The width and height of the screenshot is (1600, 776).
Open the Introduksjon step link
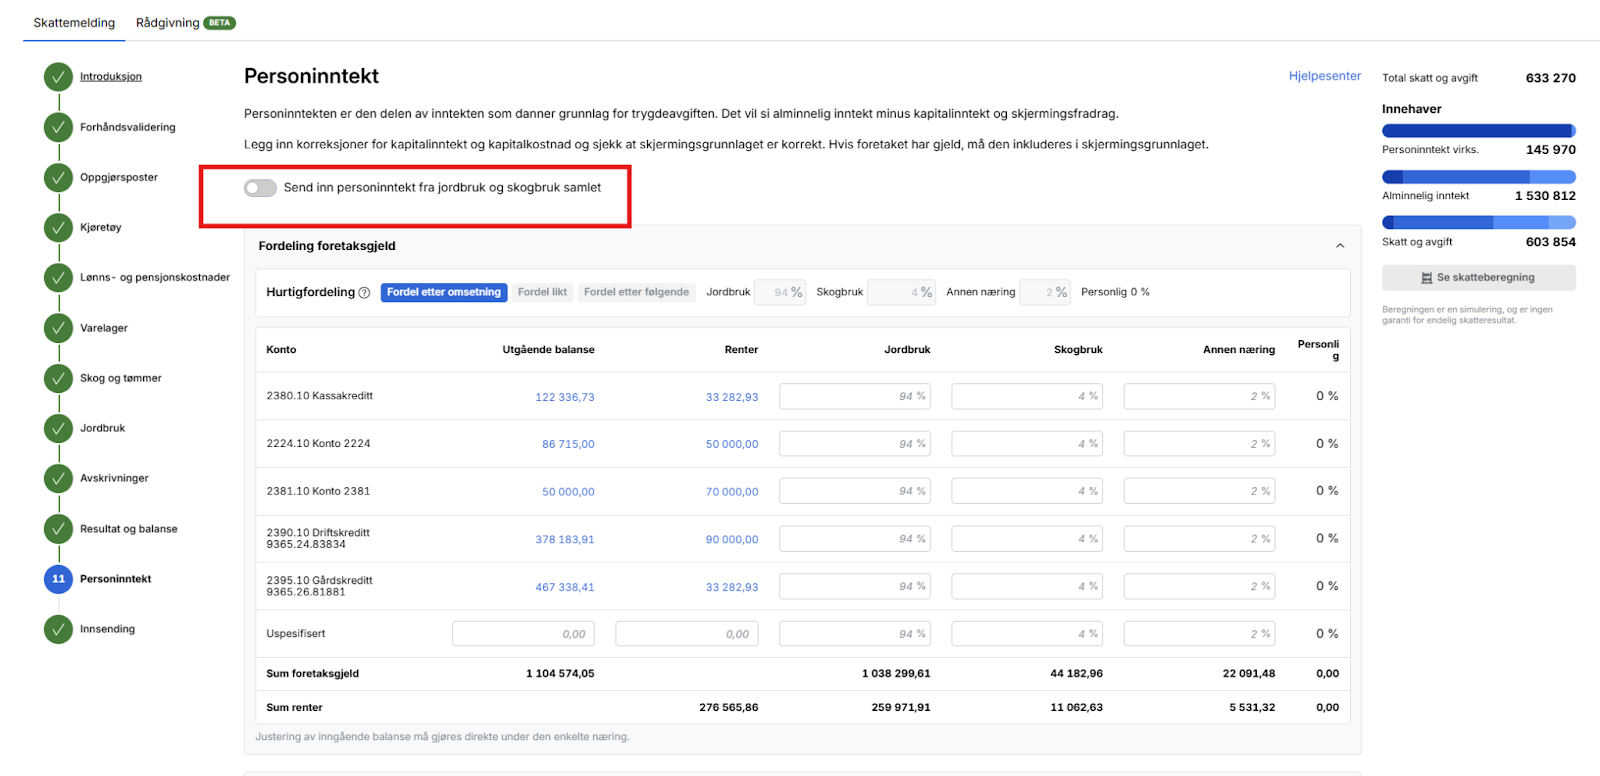point(111,77)
